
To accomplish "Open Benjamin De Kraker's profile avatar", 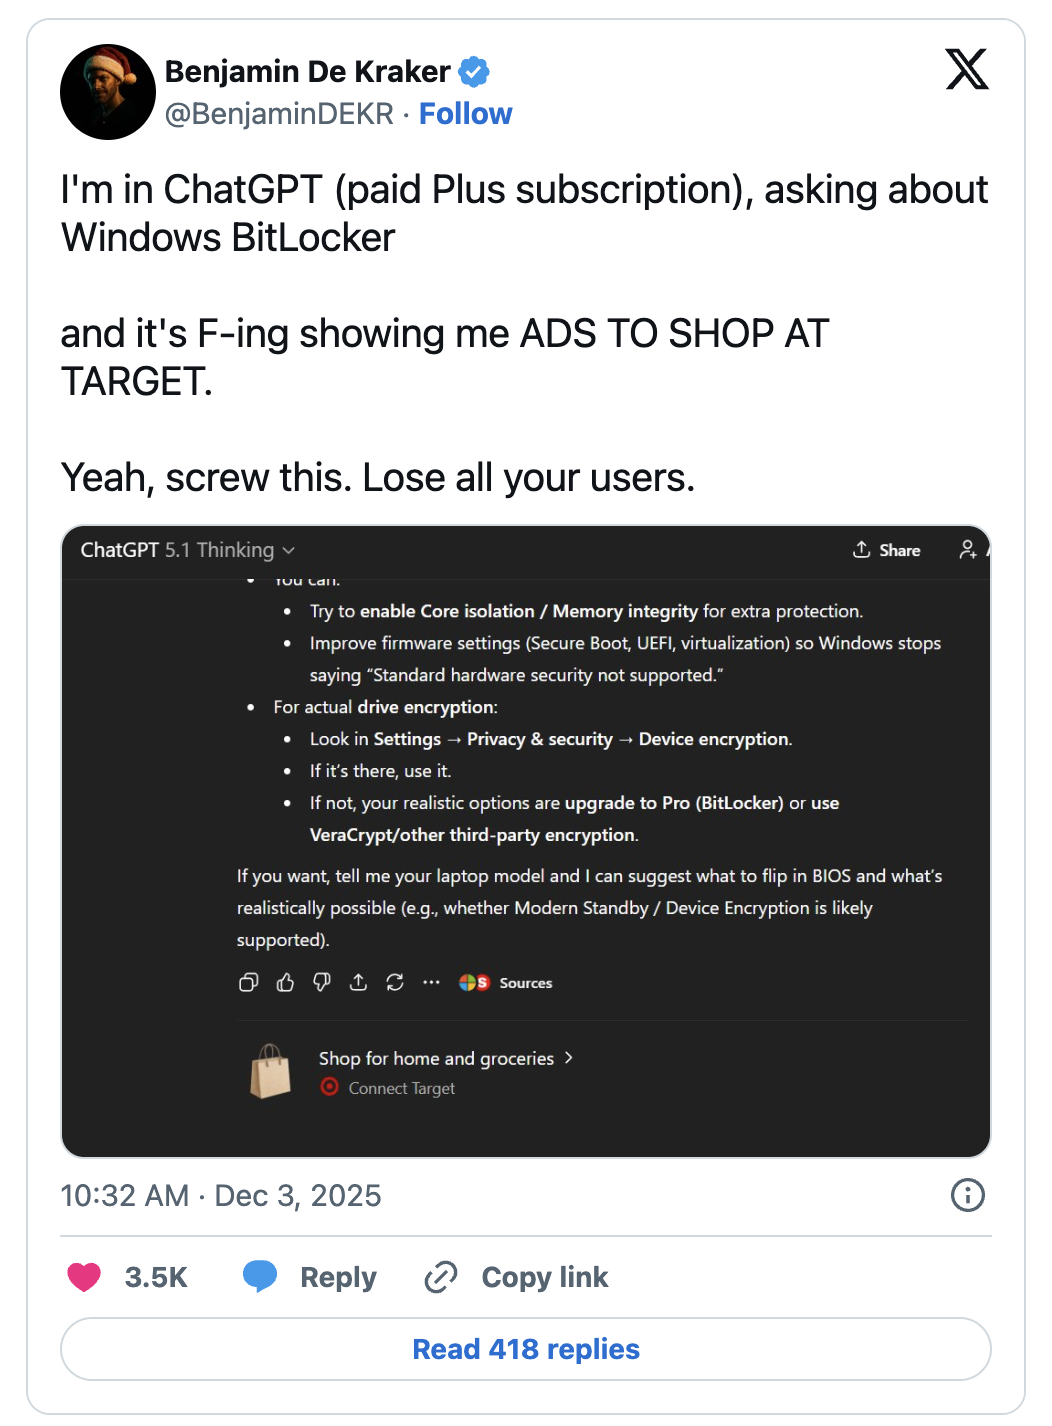I will [x=108, y=92].
